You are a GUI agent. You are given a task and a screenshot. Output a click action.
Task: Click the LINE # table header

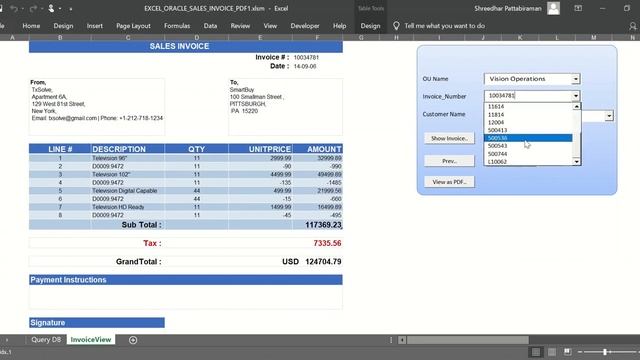60,149
